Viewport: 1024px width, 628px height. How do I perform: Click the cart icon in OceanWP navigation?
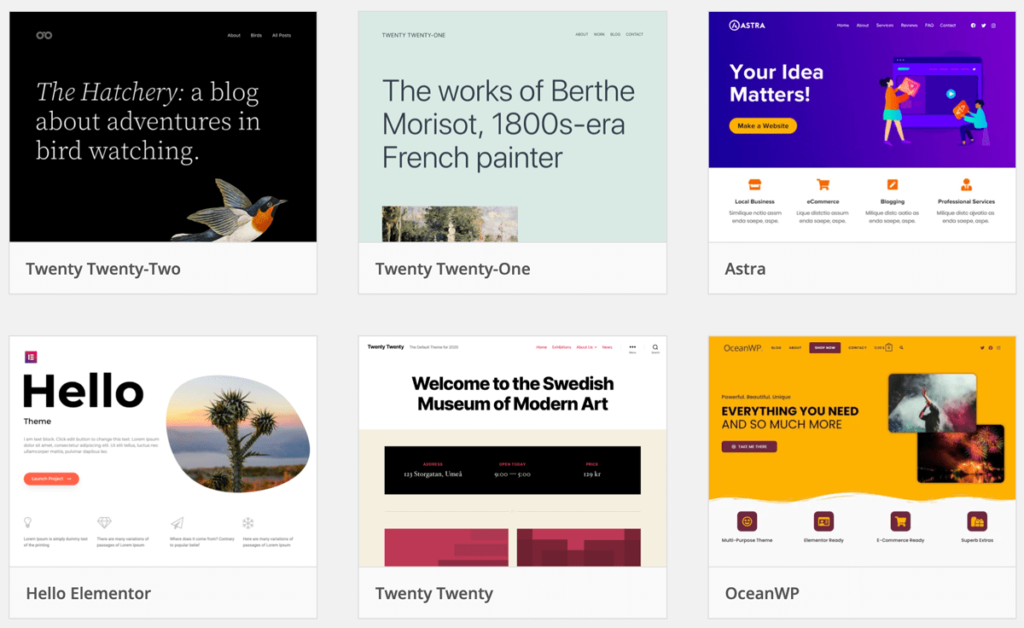click(x=888, y=348)
